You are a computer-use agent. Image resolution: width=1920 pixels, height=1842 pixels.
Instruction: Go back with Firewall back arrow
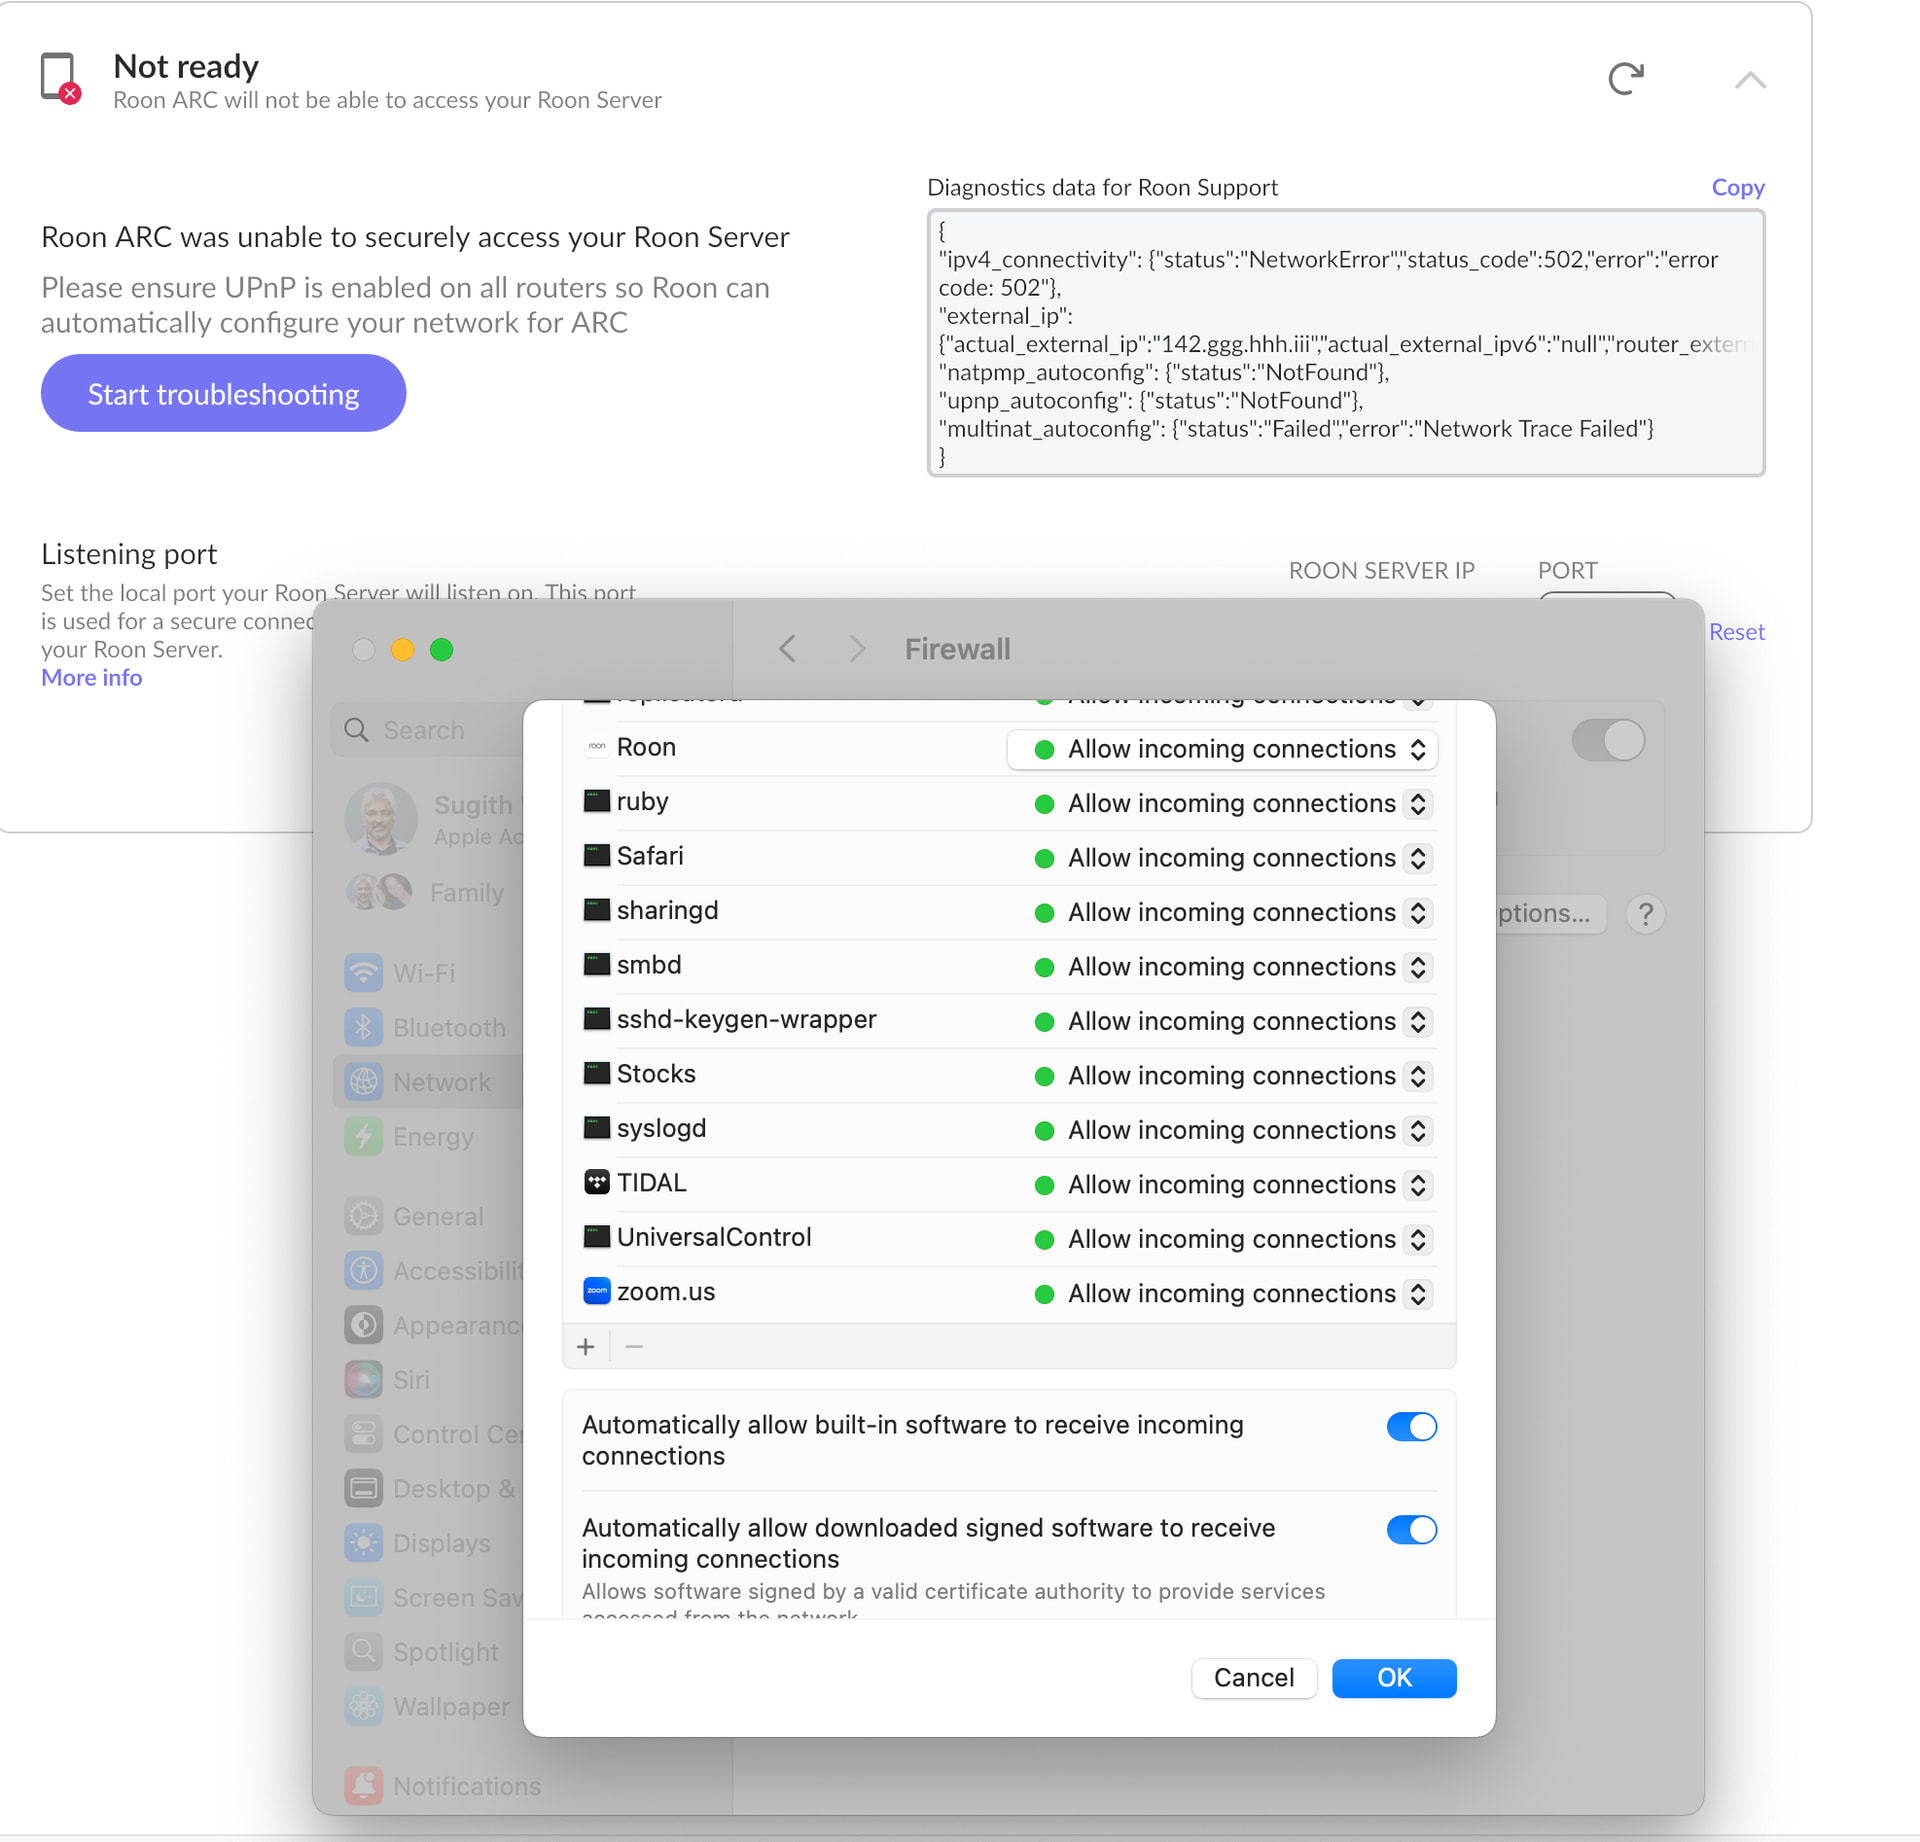pyautogui.click(x=788, y=649)
